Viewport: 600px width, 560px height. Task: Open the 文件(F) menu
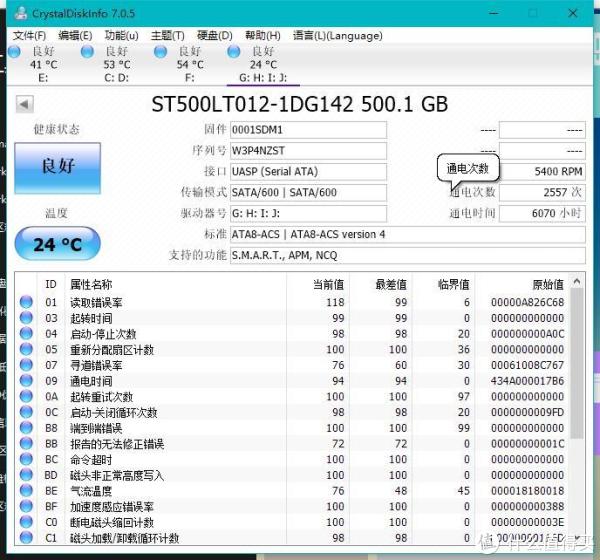29,36
